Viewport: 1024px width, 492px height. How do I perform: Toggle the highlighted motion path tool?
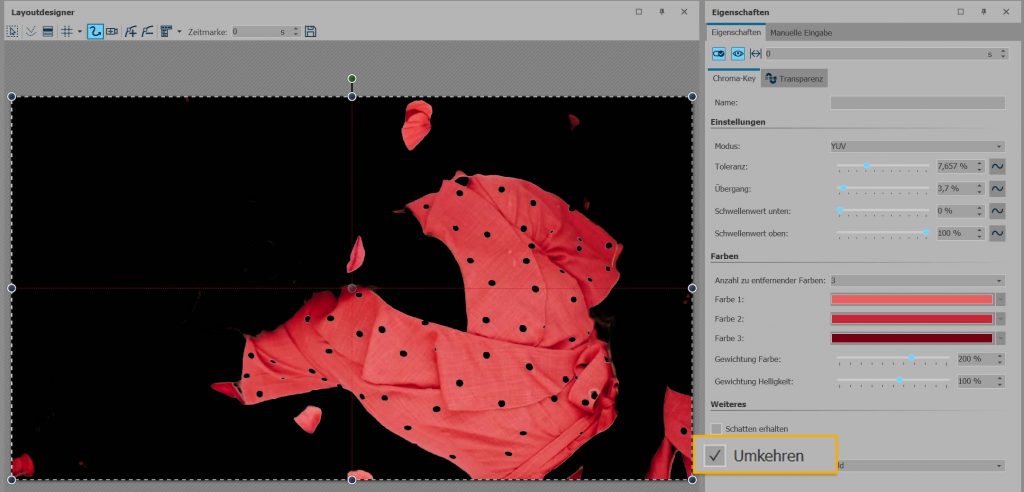[95, 32]
